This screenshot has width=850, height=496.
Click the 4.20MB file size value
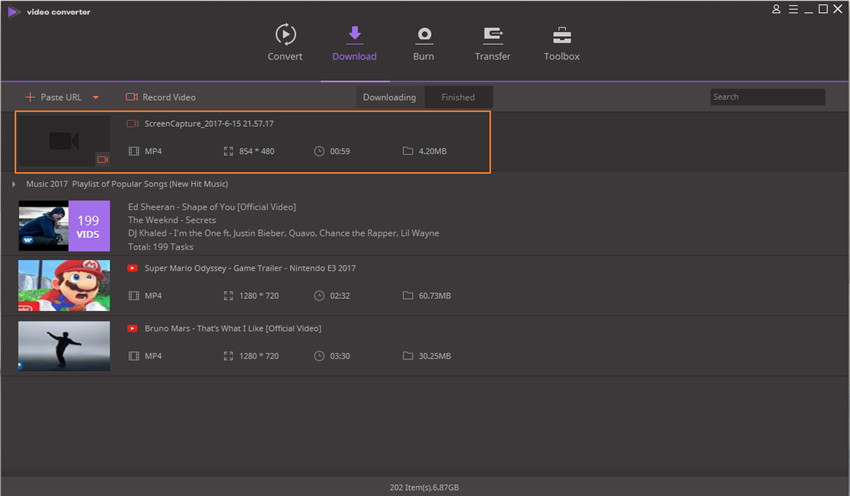[433, 151]
